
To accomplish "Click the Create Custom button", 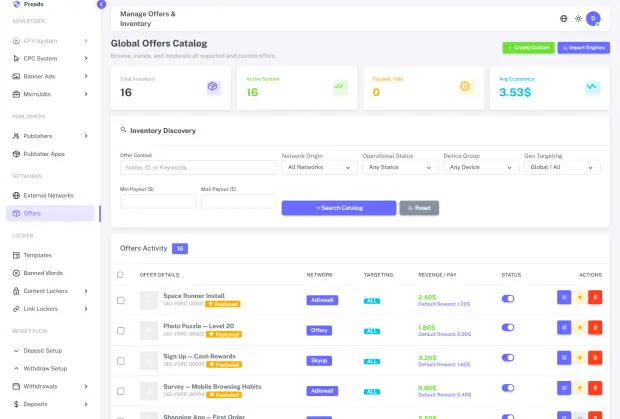I will 528,48.
